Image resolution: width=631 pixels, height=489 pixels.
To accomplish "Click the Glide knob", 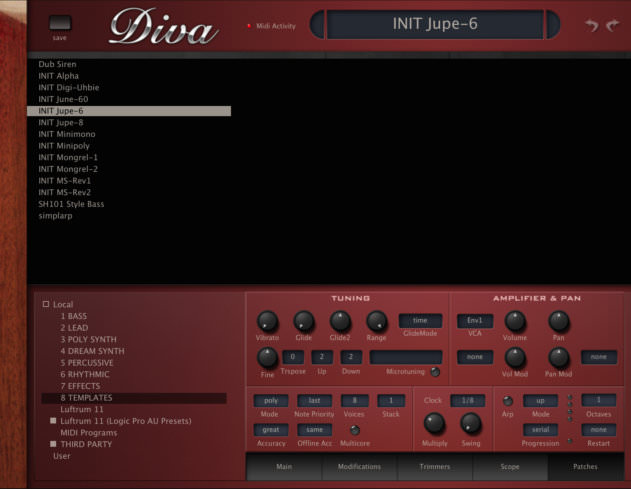I will tap(303, 321).
